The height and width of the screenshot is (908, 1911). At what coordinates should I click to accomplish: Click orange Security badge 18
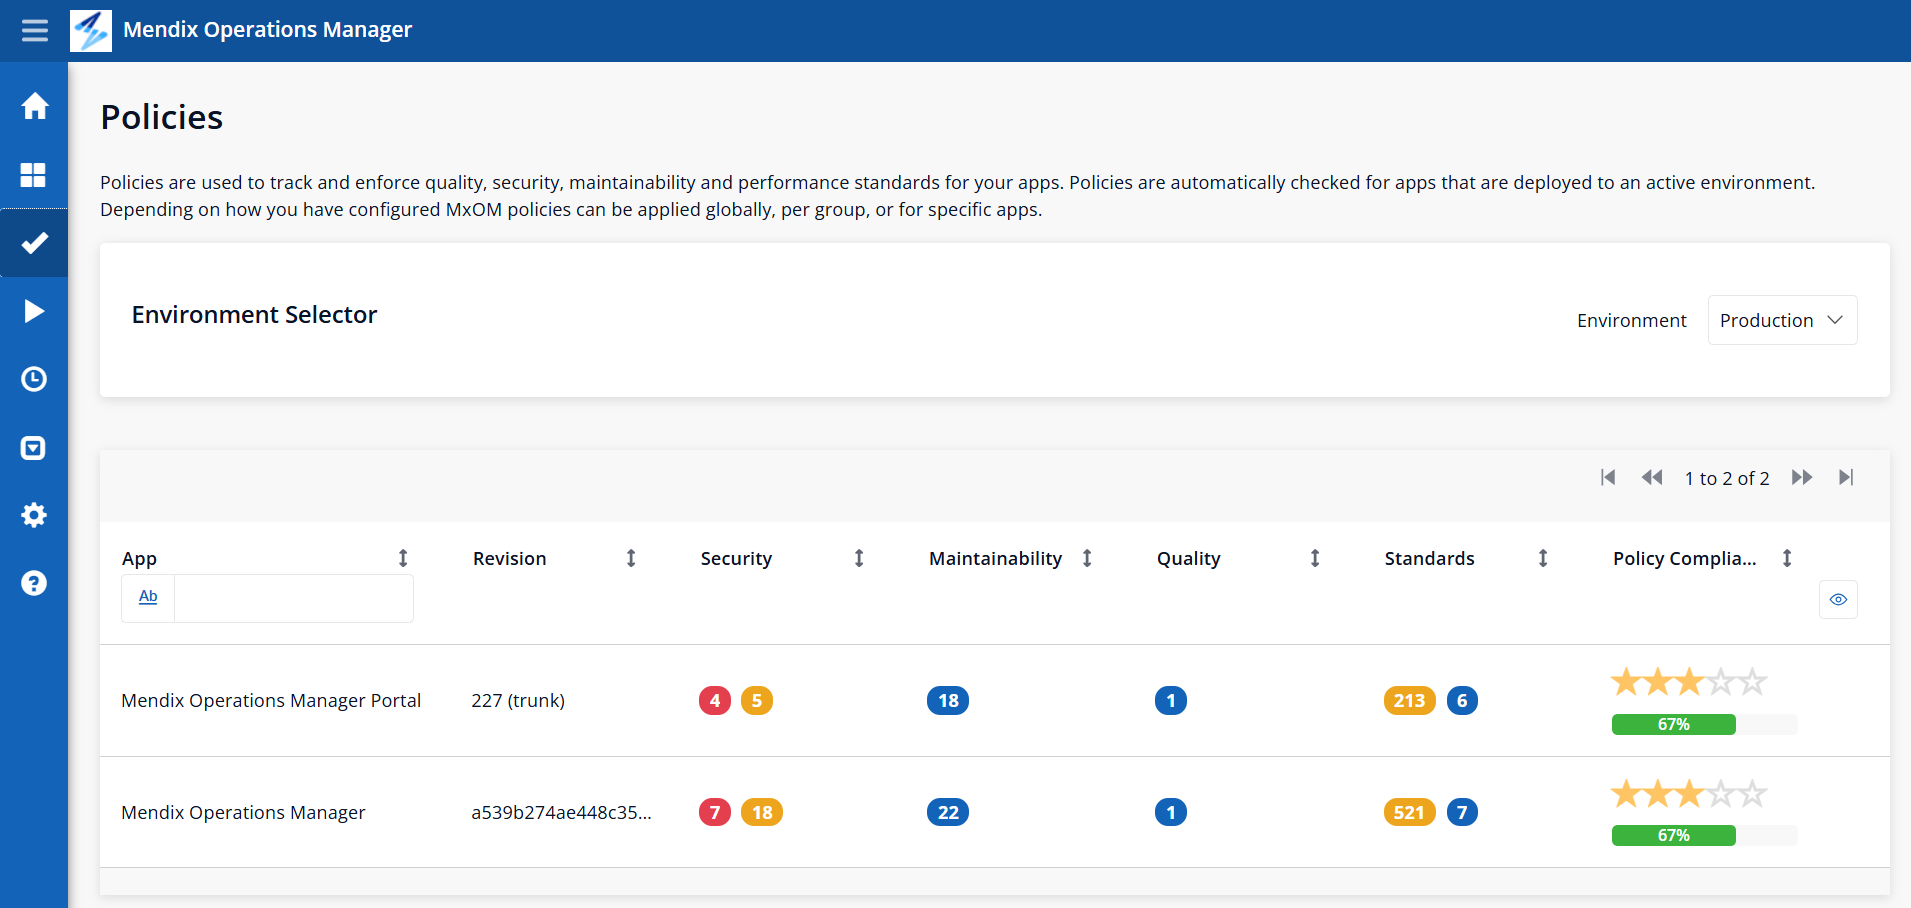762,812
